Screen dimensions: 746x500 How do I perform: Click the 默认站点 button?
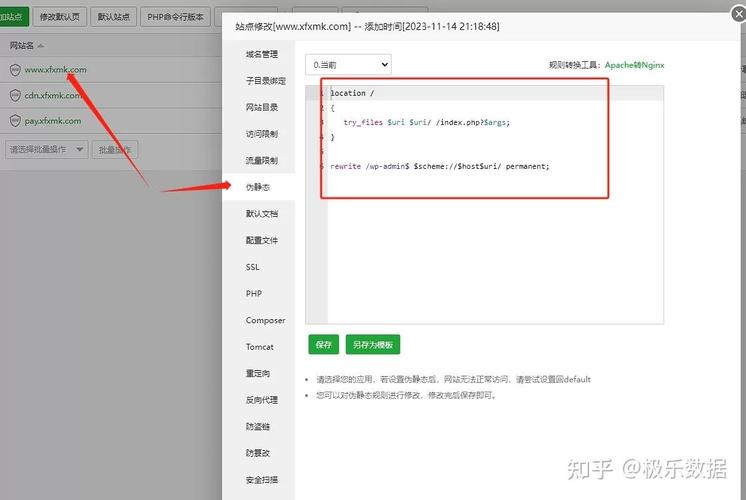pos(113,17)
